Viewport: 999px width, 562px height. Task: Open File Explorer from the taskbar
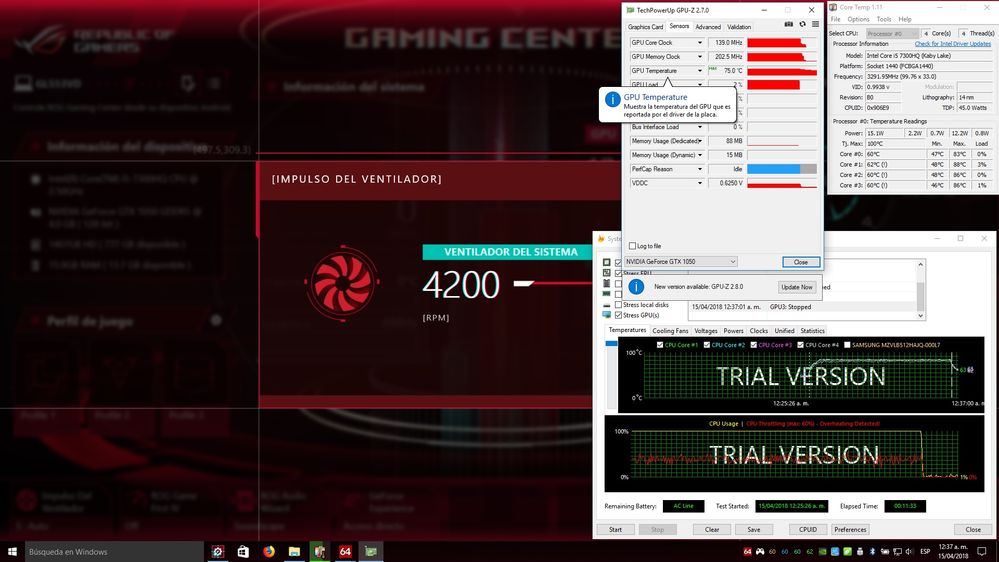(294, 551)
